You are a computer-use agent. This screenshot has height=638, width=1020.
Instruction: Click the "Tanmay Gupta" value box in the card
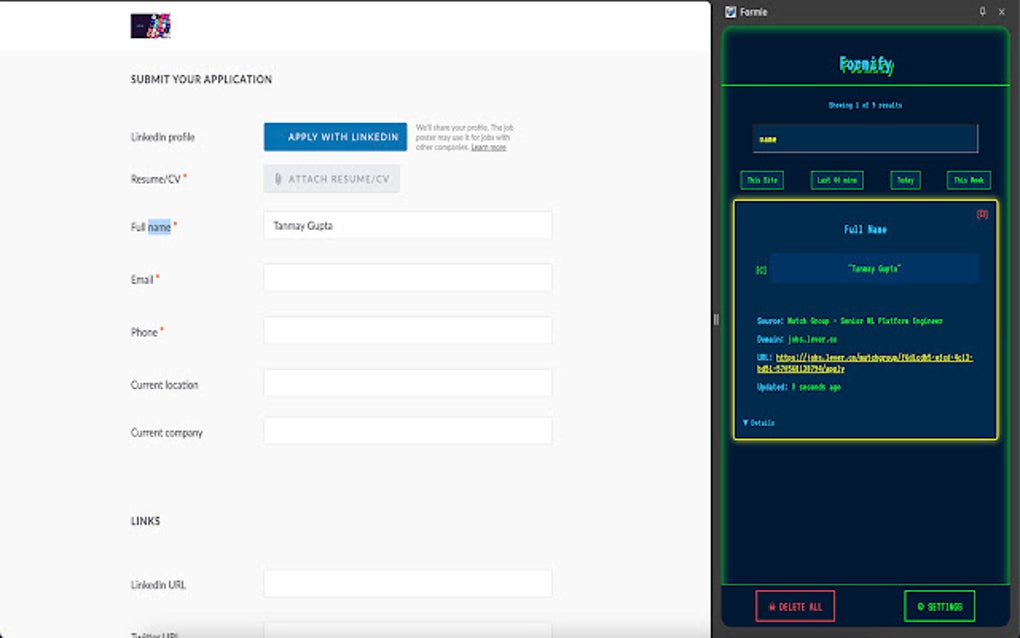click(x=874, y=269)
